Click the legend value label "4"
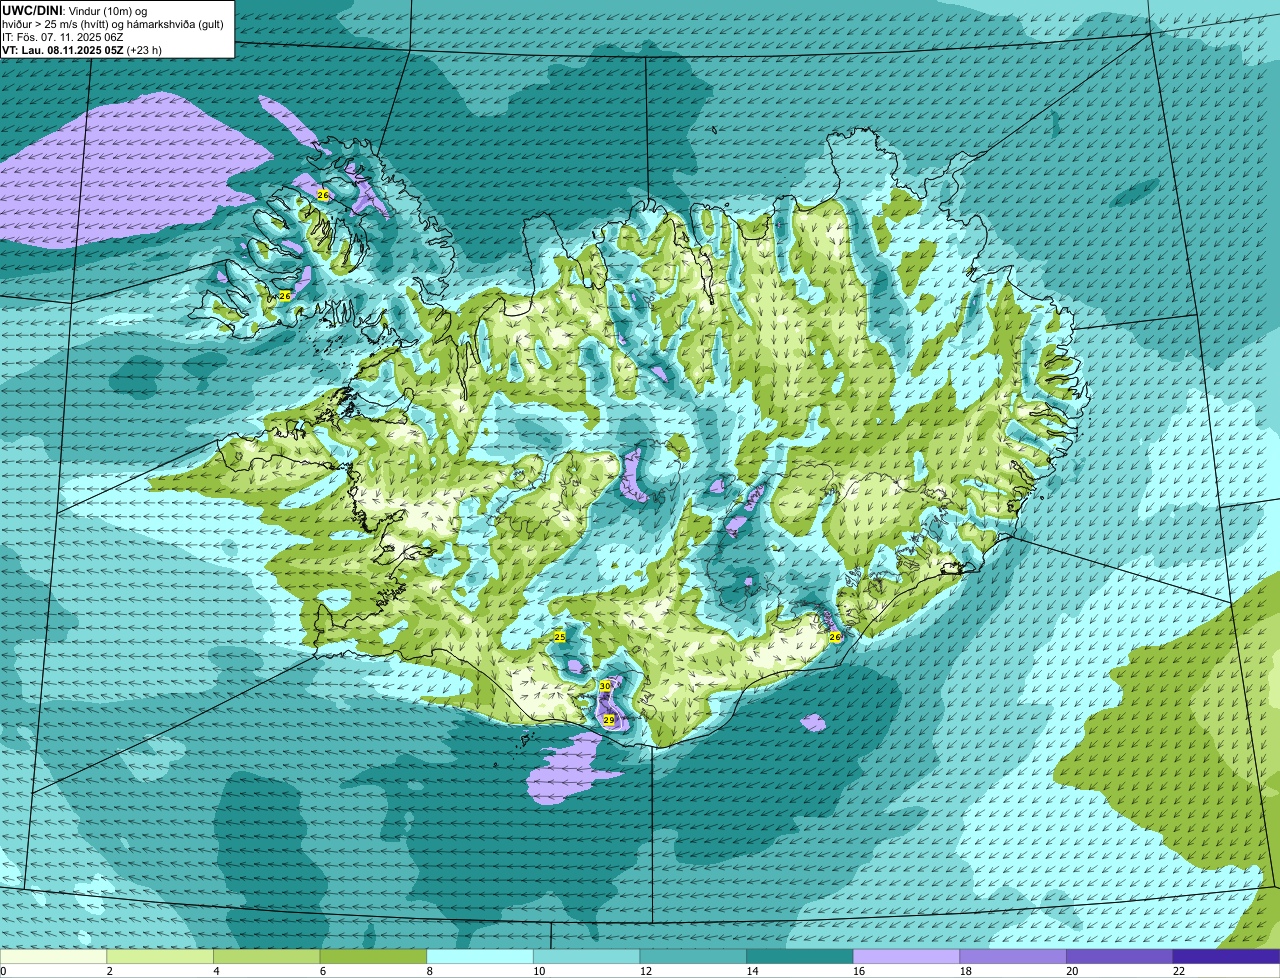Viewport: 1280px width, 978px height. tap(216, 971)
